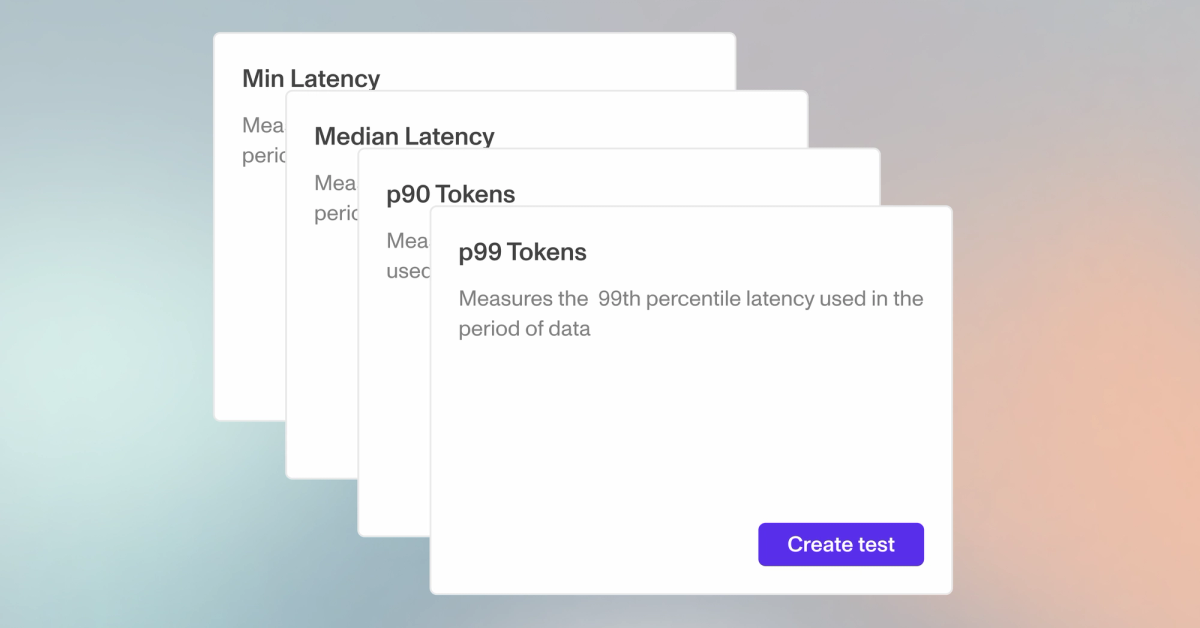Viewport: 1200px width, 628px height.
Task: Click truncated 'perio' text on Median Latency card
Action: [336, 214]
